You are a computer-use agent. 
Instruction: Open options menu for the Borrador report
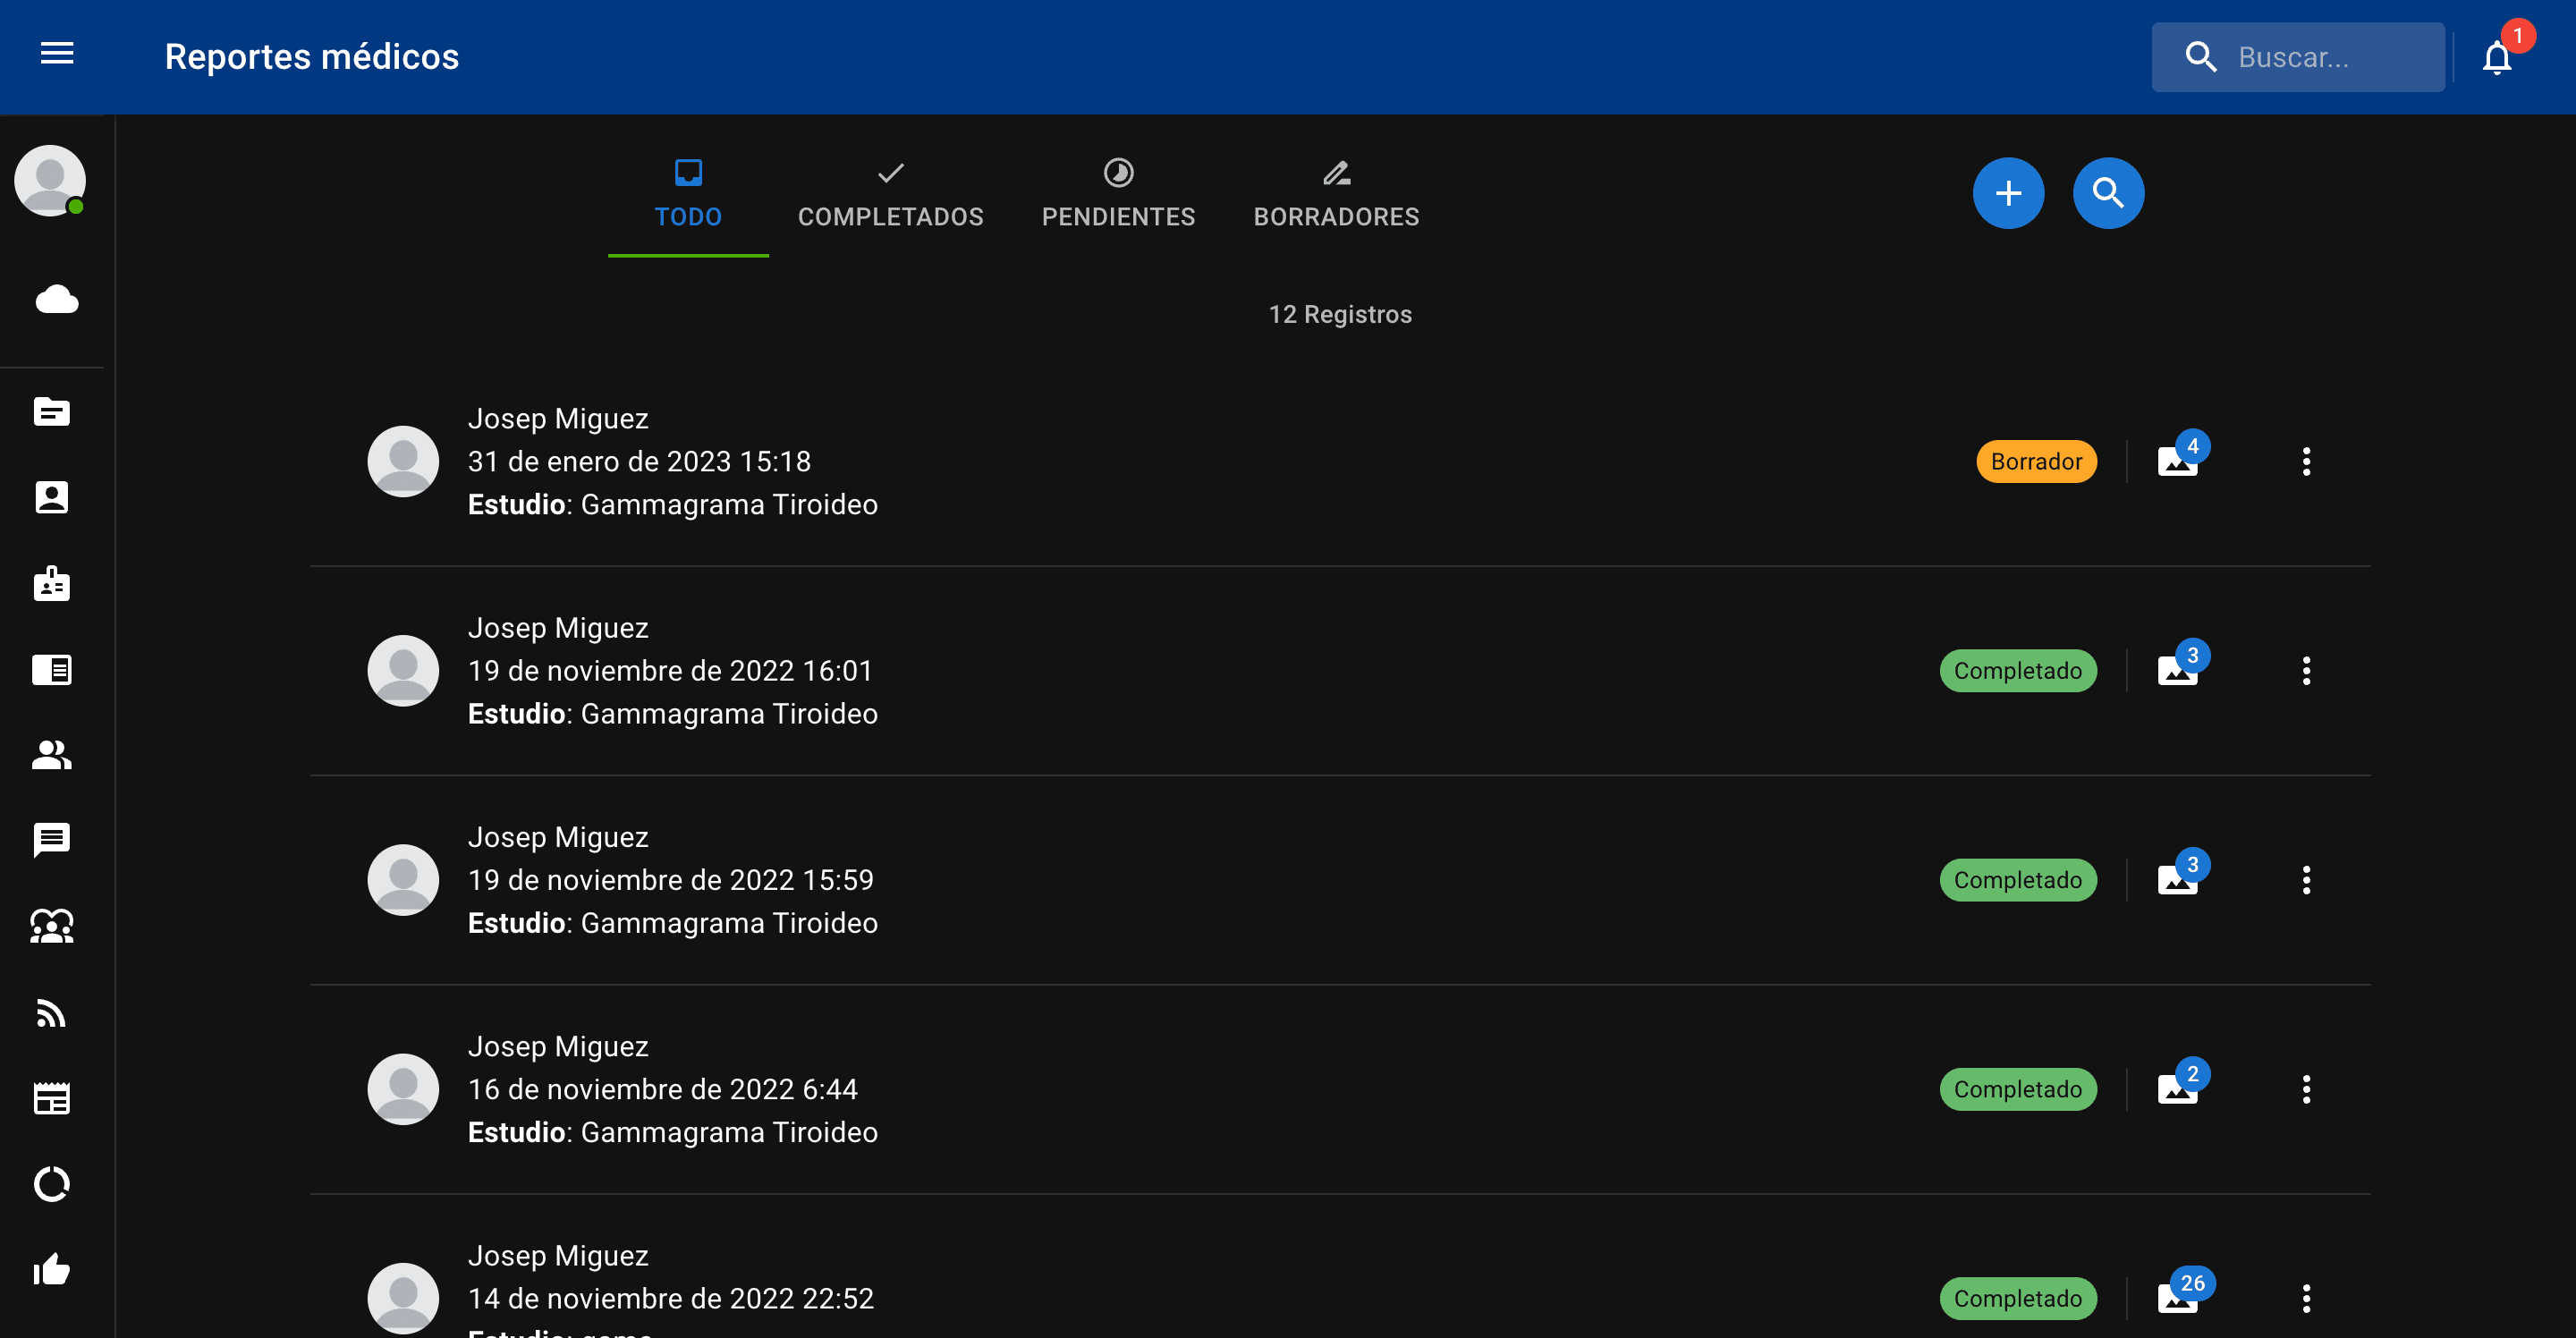click(2307, 461)
